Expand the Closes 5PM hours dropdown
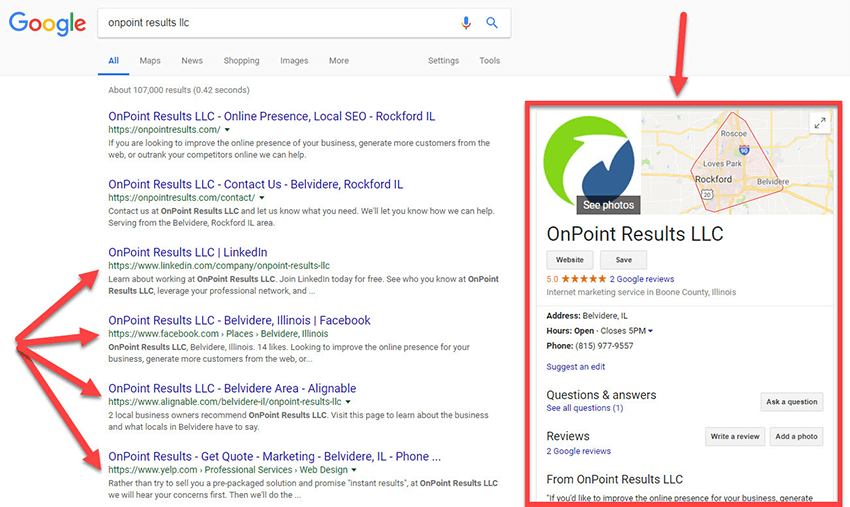Screen dimensions: 850x507 [651, 331]
